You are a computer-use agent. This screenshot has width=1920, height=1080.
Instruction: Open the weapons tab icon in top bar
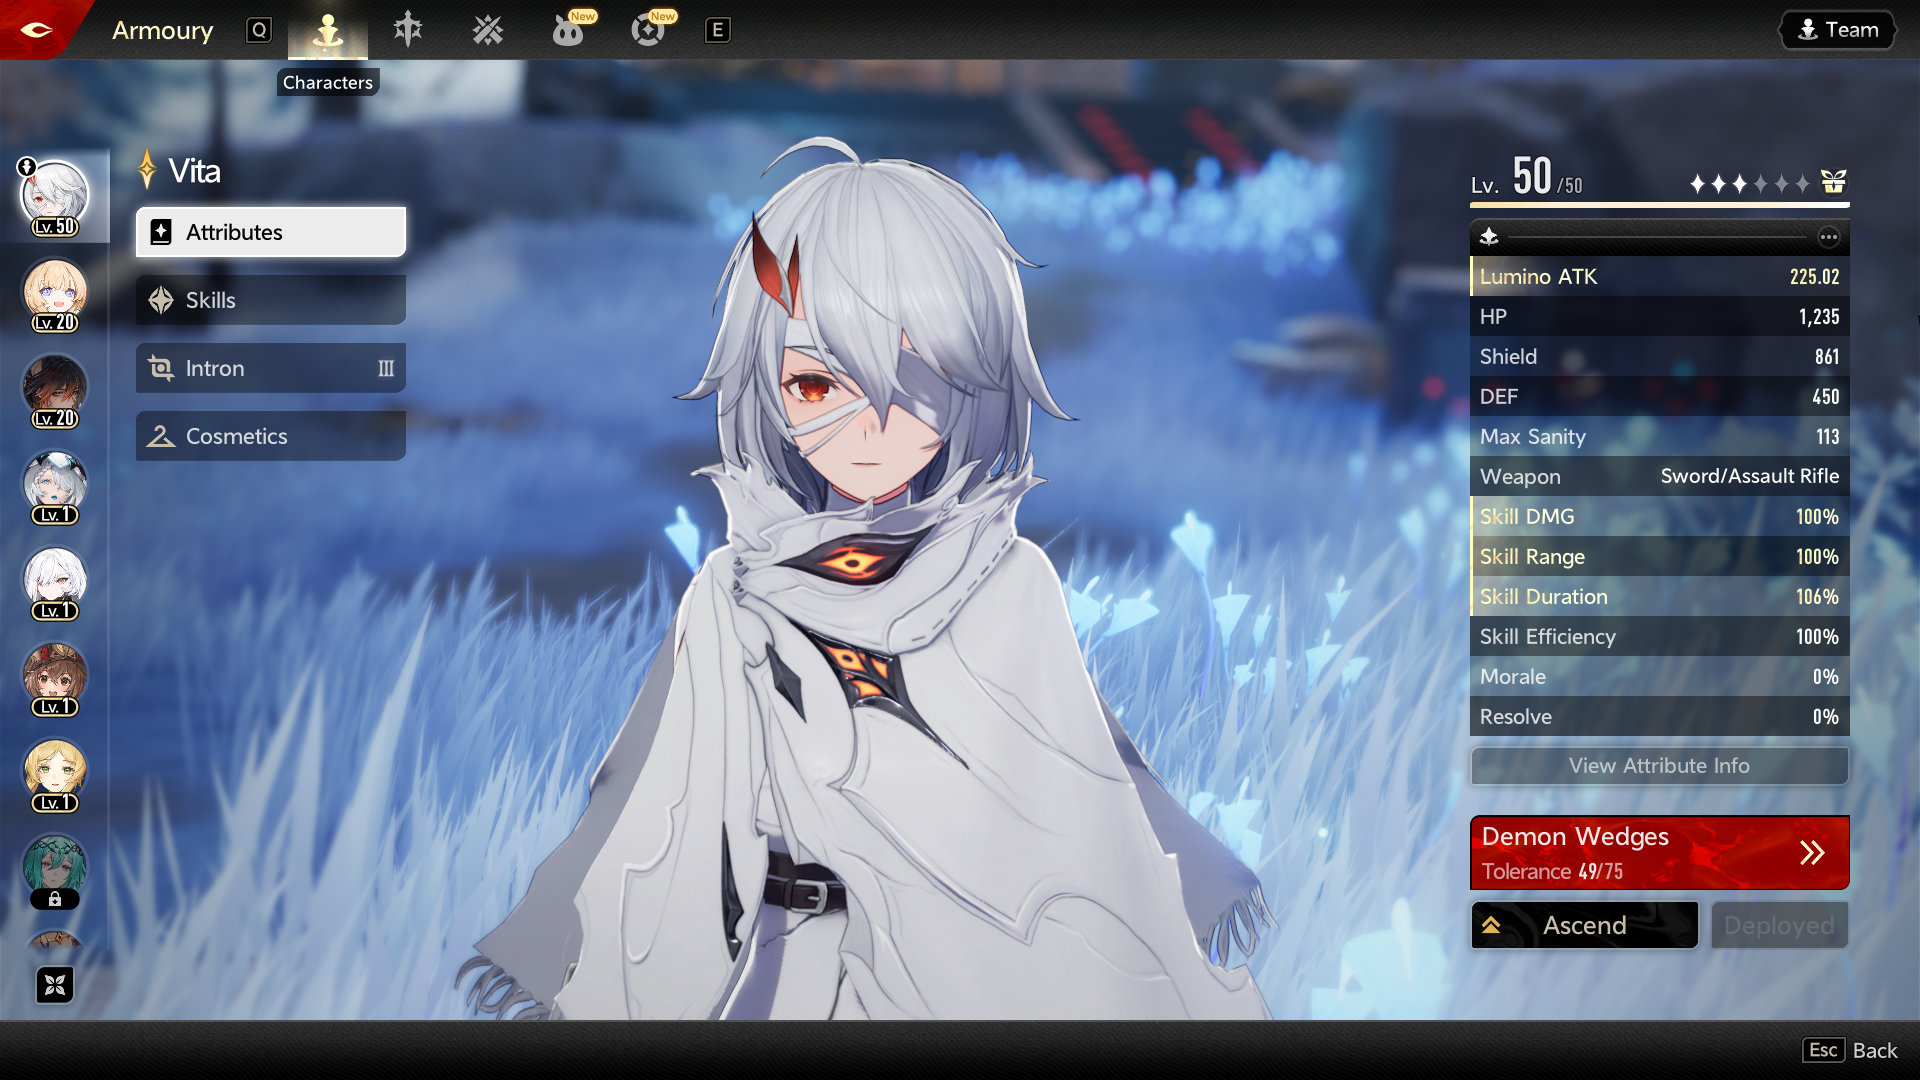pyautogui.click(x=408, y=30)
